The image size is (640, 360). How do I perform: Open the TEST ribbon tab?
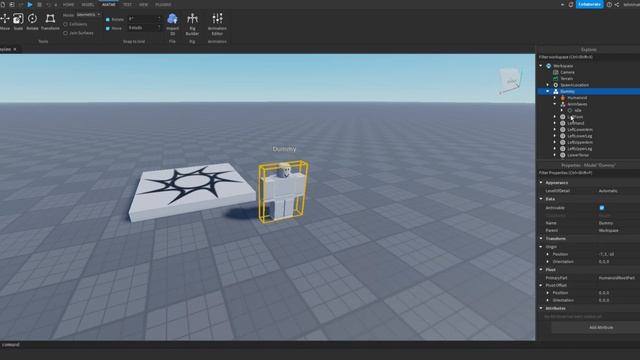pyautogui.click(x=127, y=5)
